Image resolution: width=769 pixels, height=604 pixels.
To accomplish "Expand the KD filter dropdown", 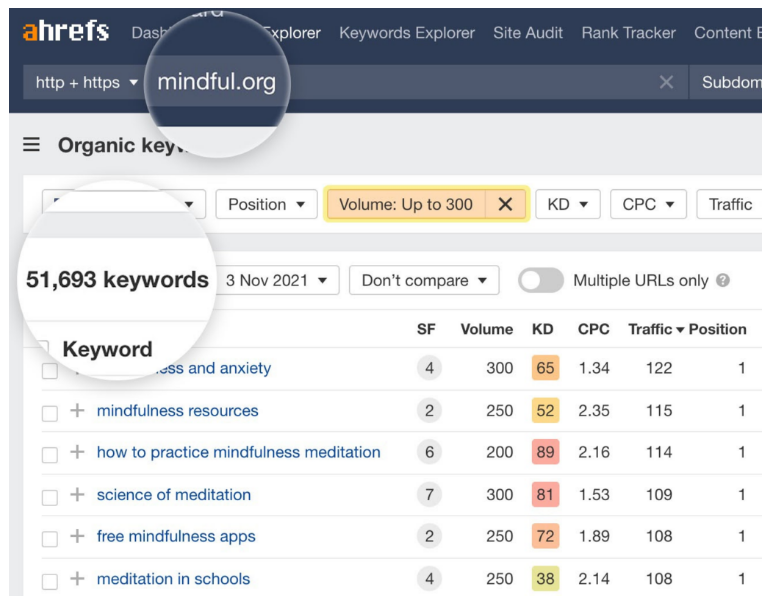I will [x=567, y=204].
